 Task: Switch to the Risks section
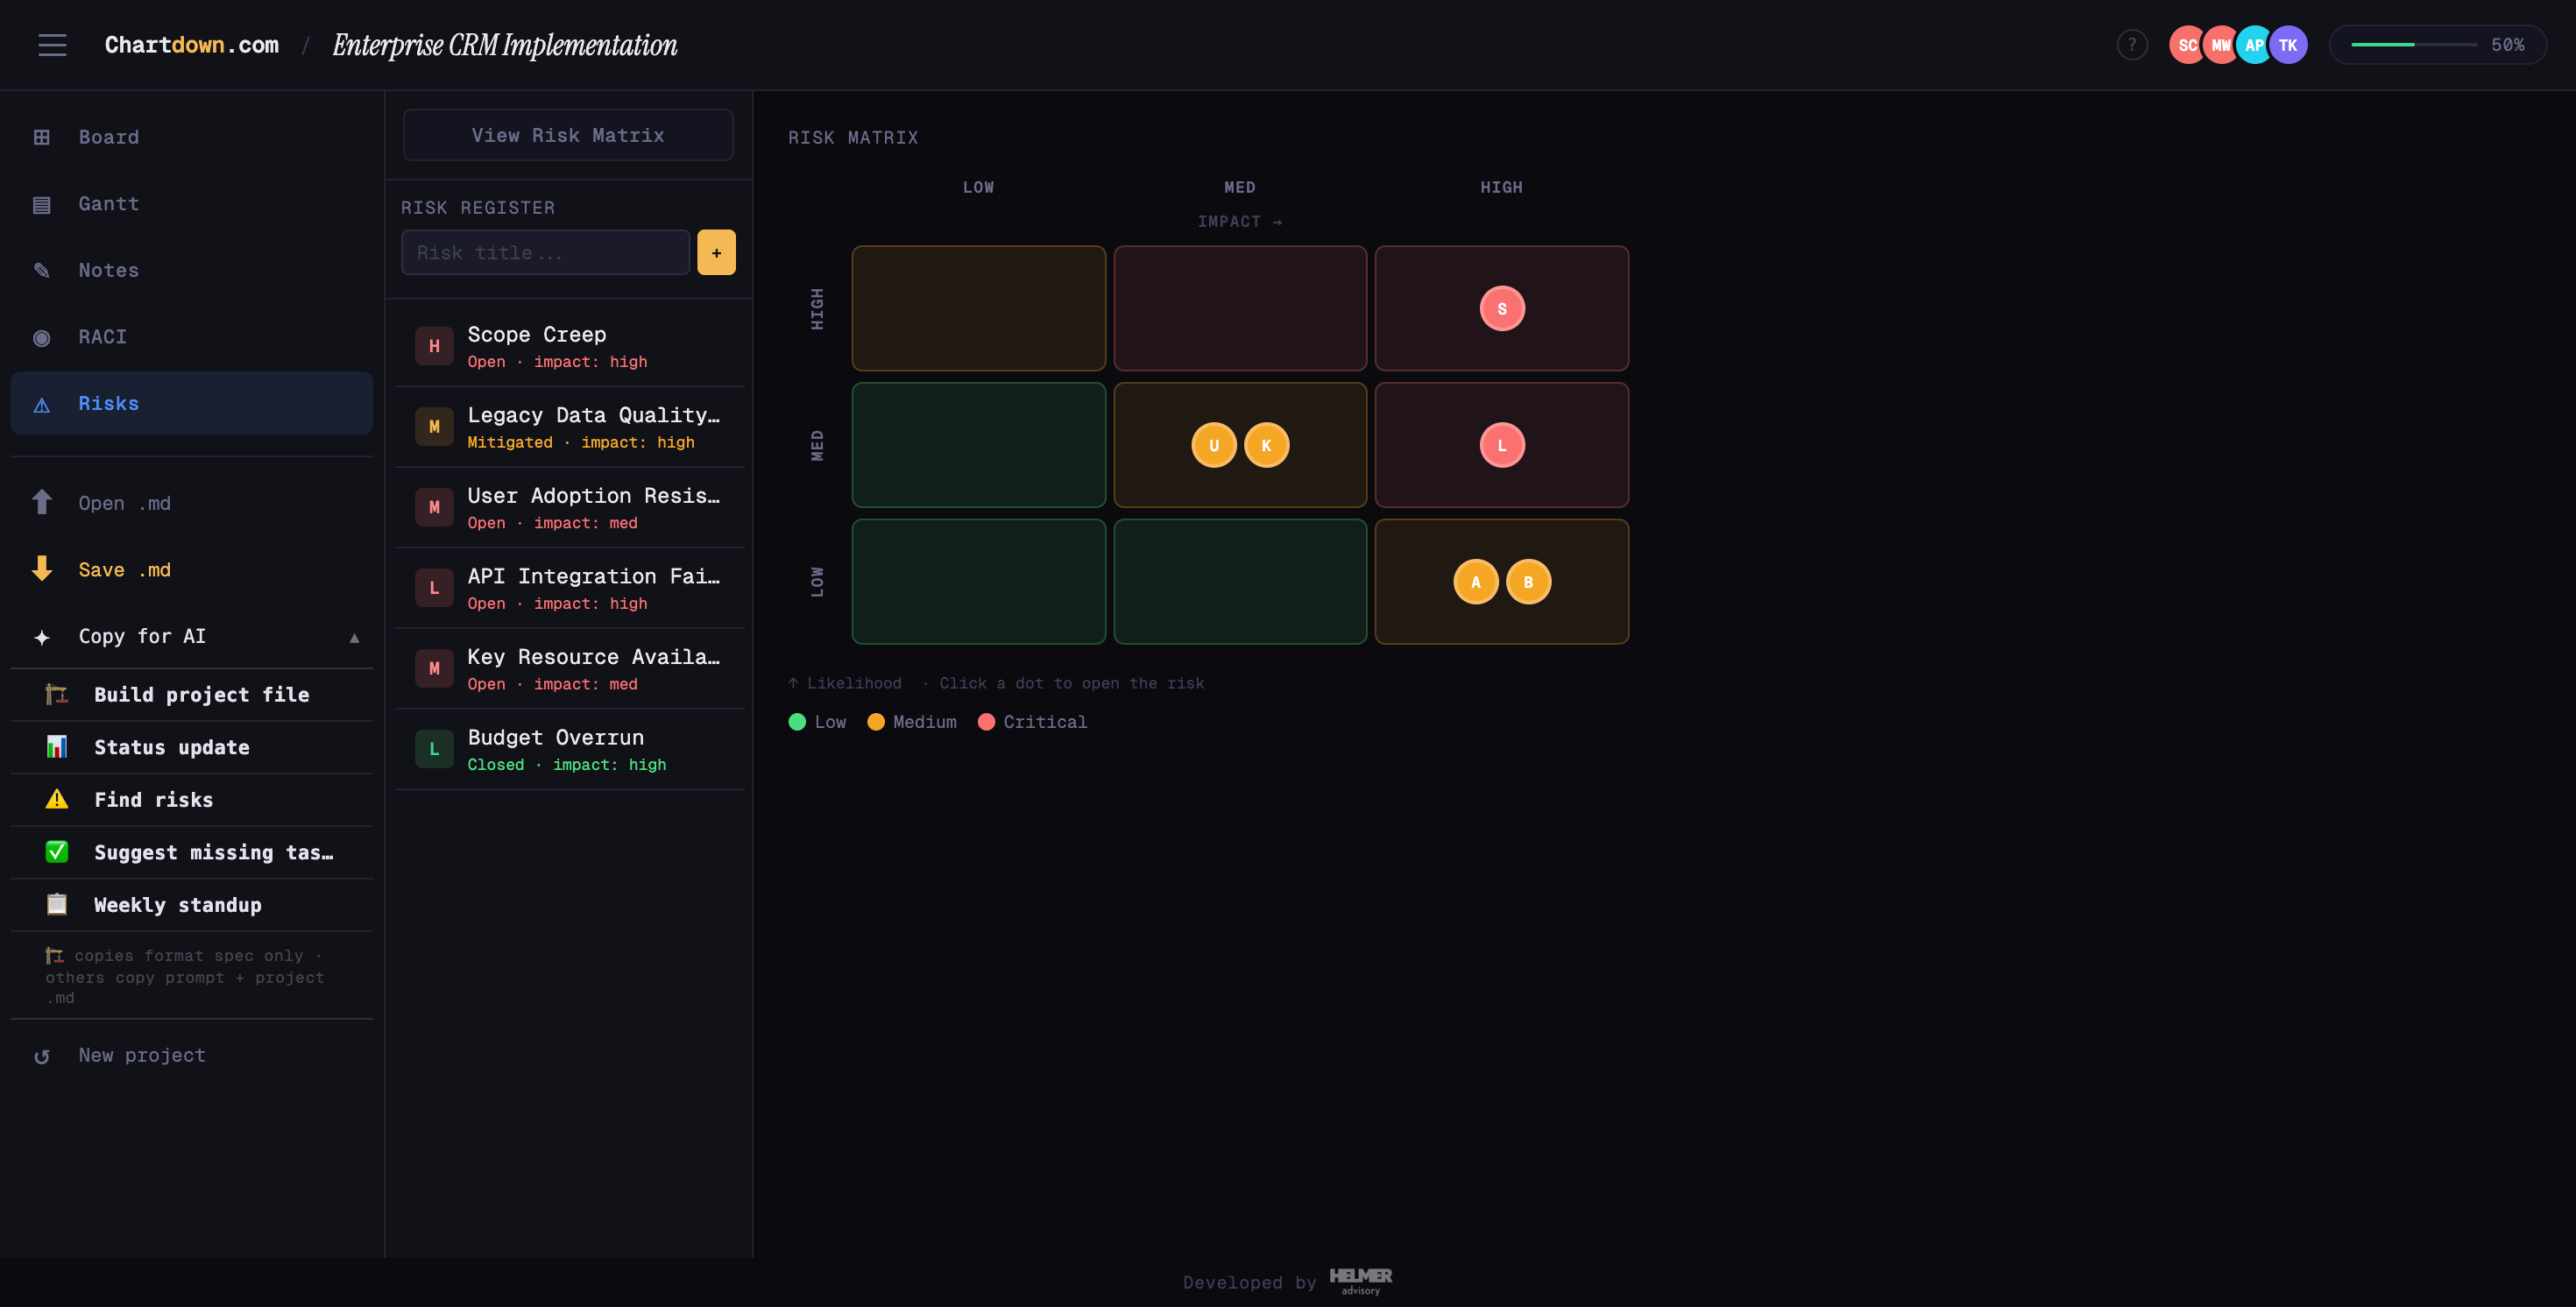108,403
